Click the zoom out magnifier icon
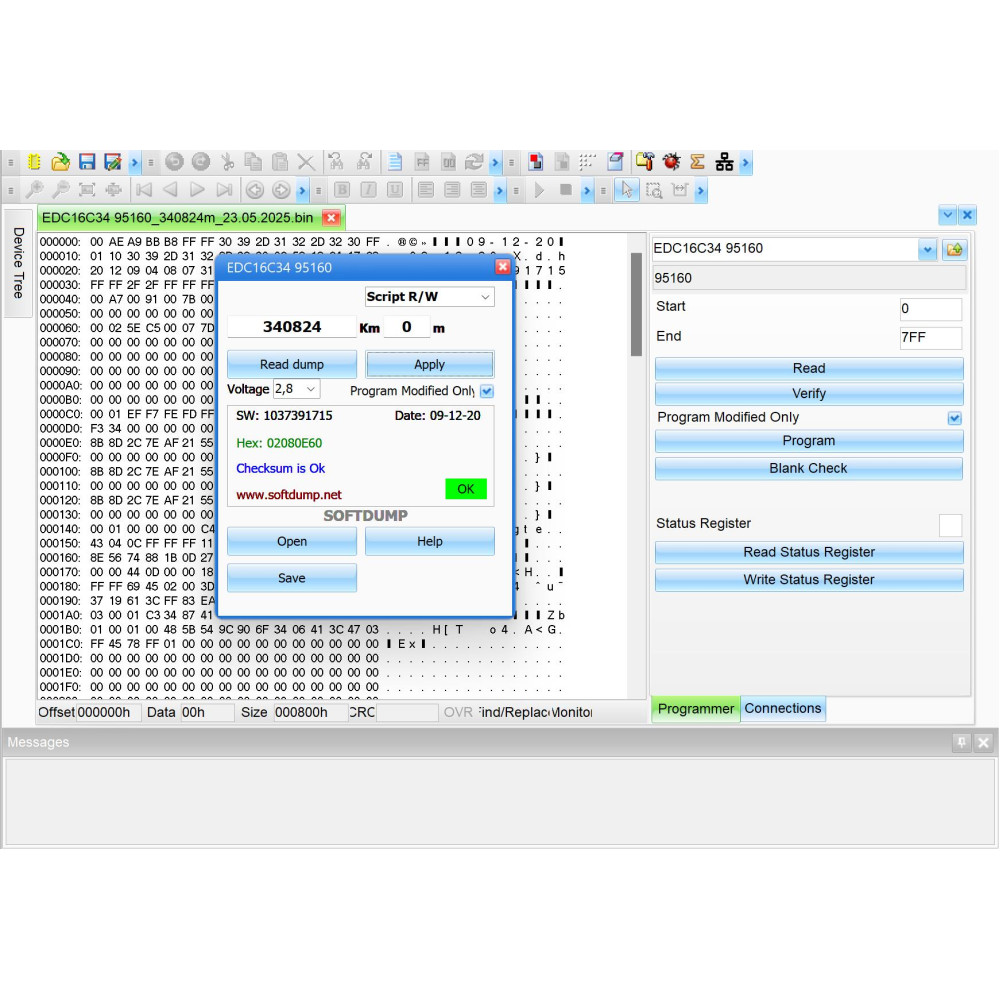The height and width of the screenshot is (1000, 1000). pyautogui.click(x=61, y=189)
